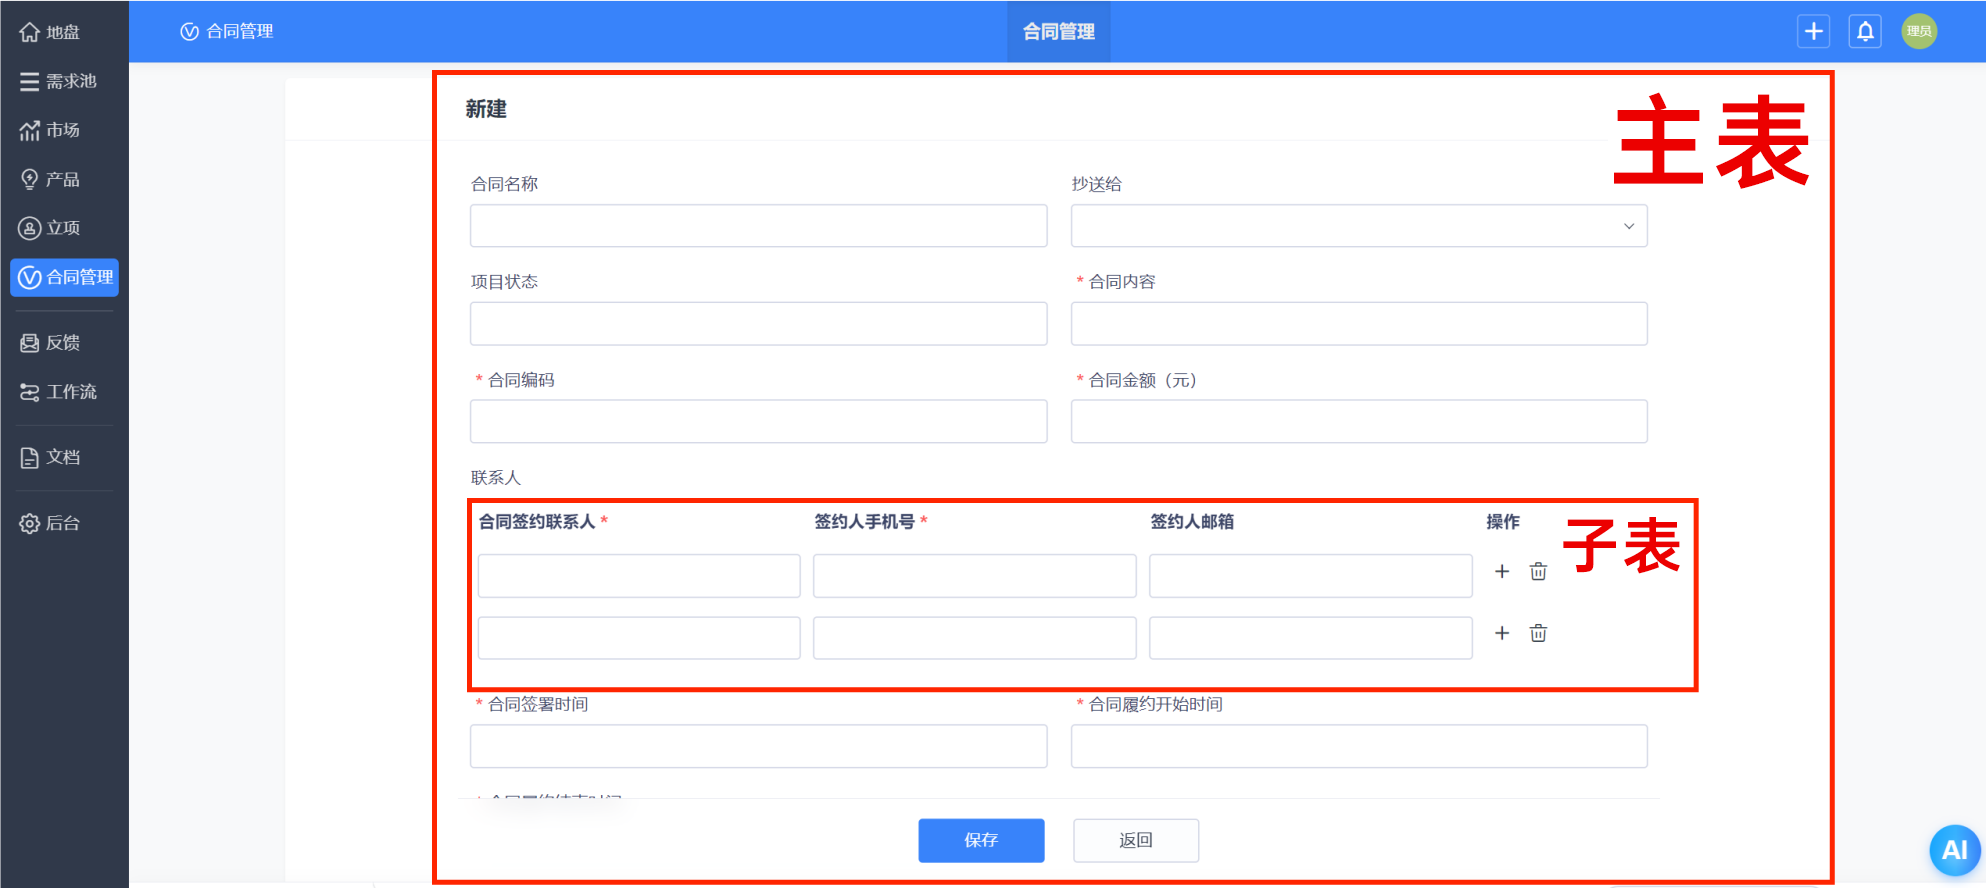This screenshot has width=1986, height=888.
Task: Focus second row 签约人手机号 input
Action: click(x=975, y=638)
